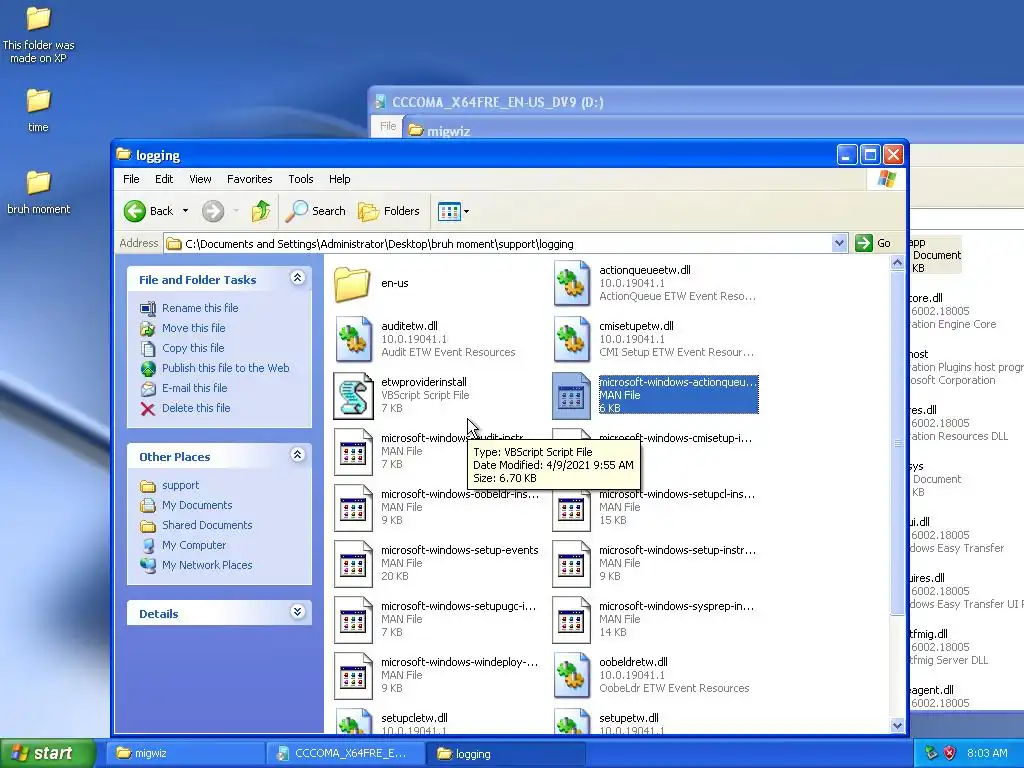Switch to migwiz taskbar button
Image resolution: width=1024 pixels, height=768 pixels.
click(x=185, y=753)
